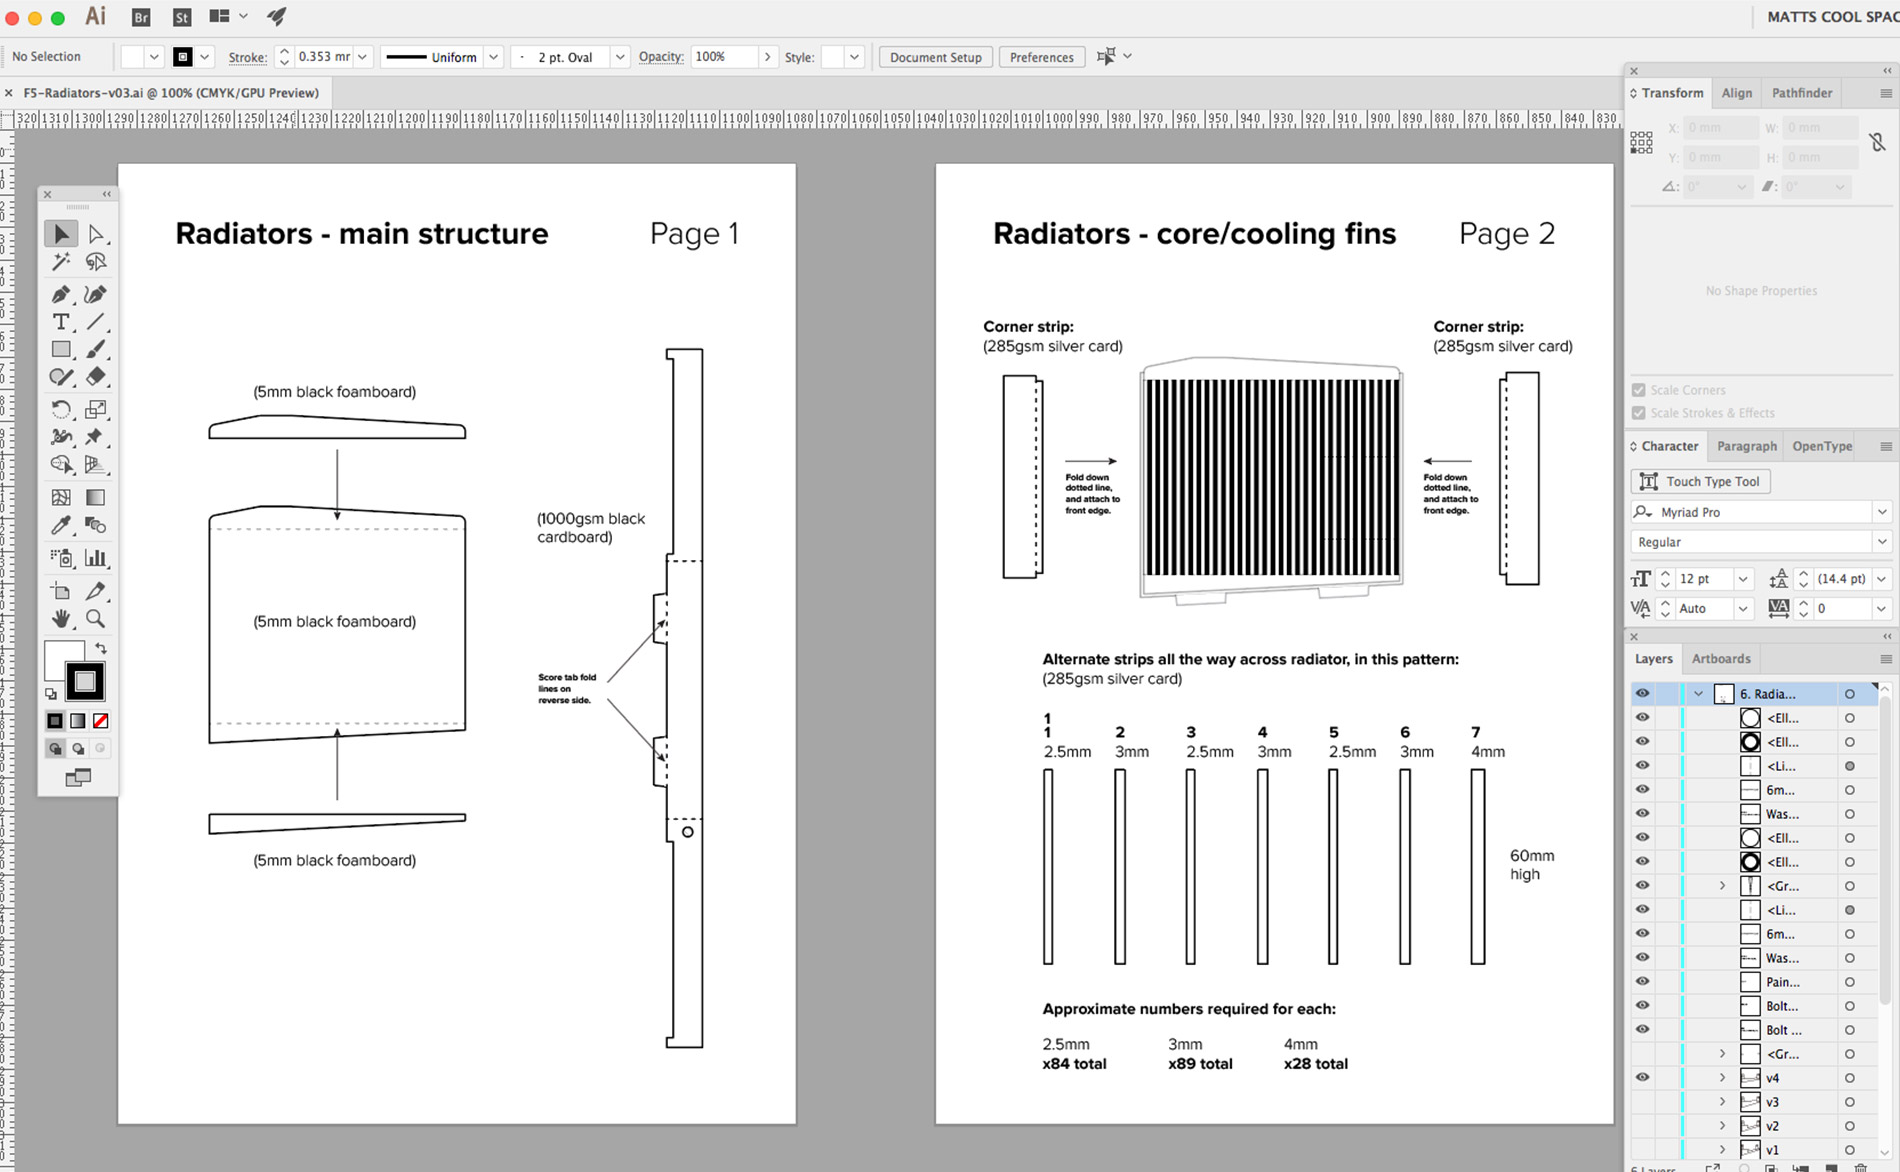Open the Myriad Pro font family dropdown
The height and width of the screenshot is (1172, 1900).
click(x=1882, y=511)
